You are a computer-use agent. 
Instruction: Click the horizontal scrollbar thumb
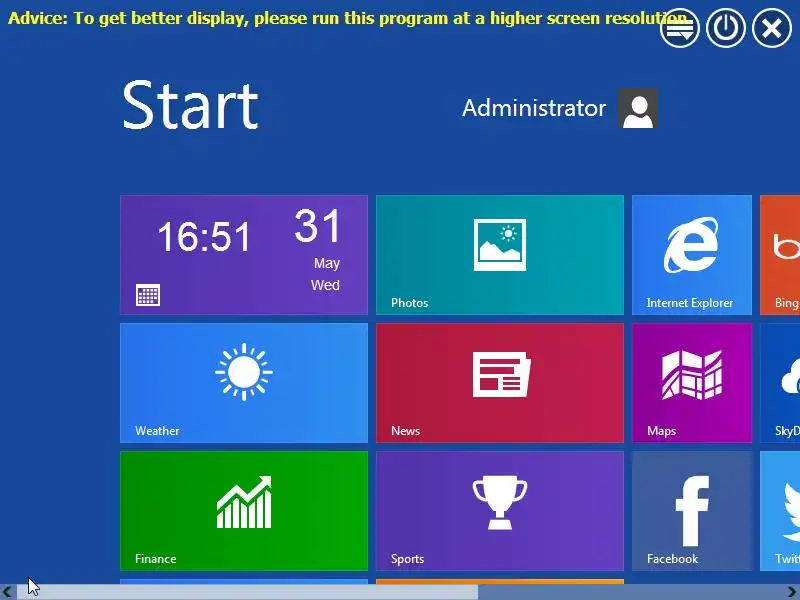click(247, 592)
